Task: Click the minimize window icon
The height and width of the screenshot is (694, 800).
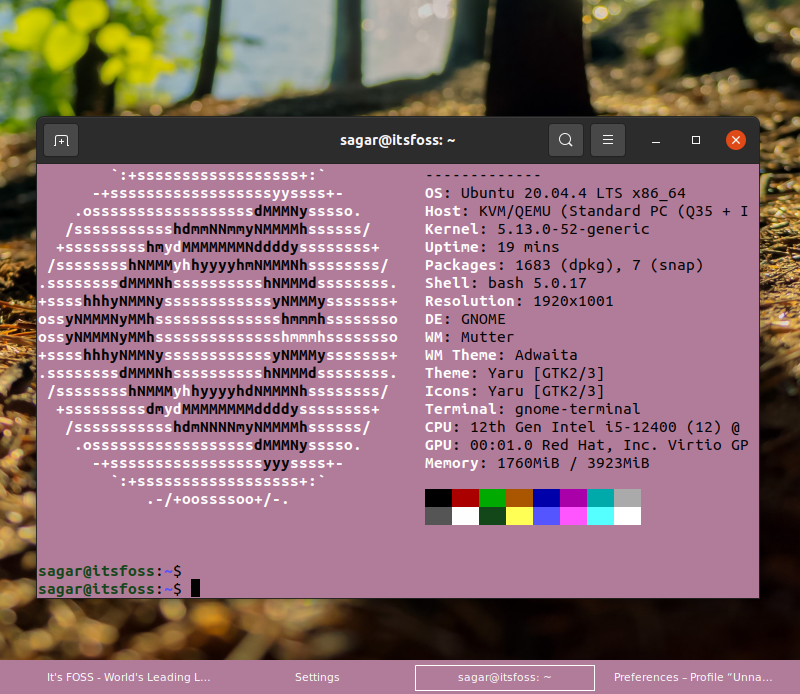Action: pyautogui.click(x=656, y=141)
